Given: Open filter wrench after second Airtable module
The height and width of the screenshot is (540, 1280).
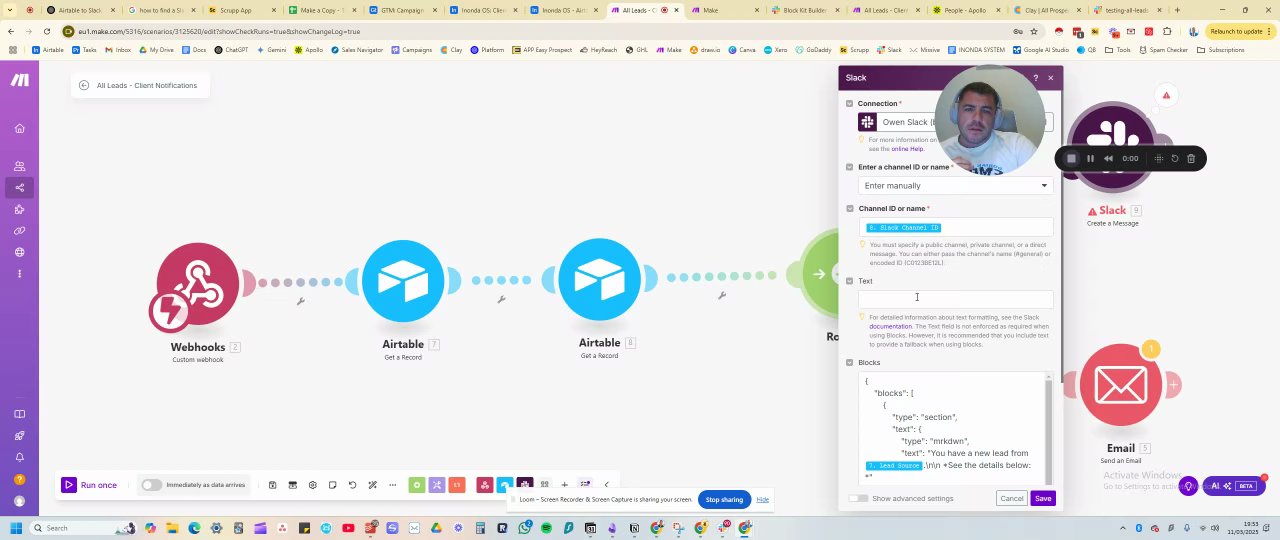Looking at the screenshot, I should (x=721, y=294).
